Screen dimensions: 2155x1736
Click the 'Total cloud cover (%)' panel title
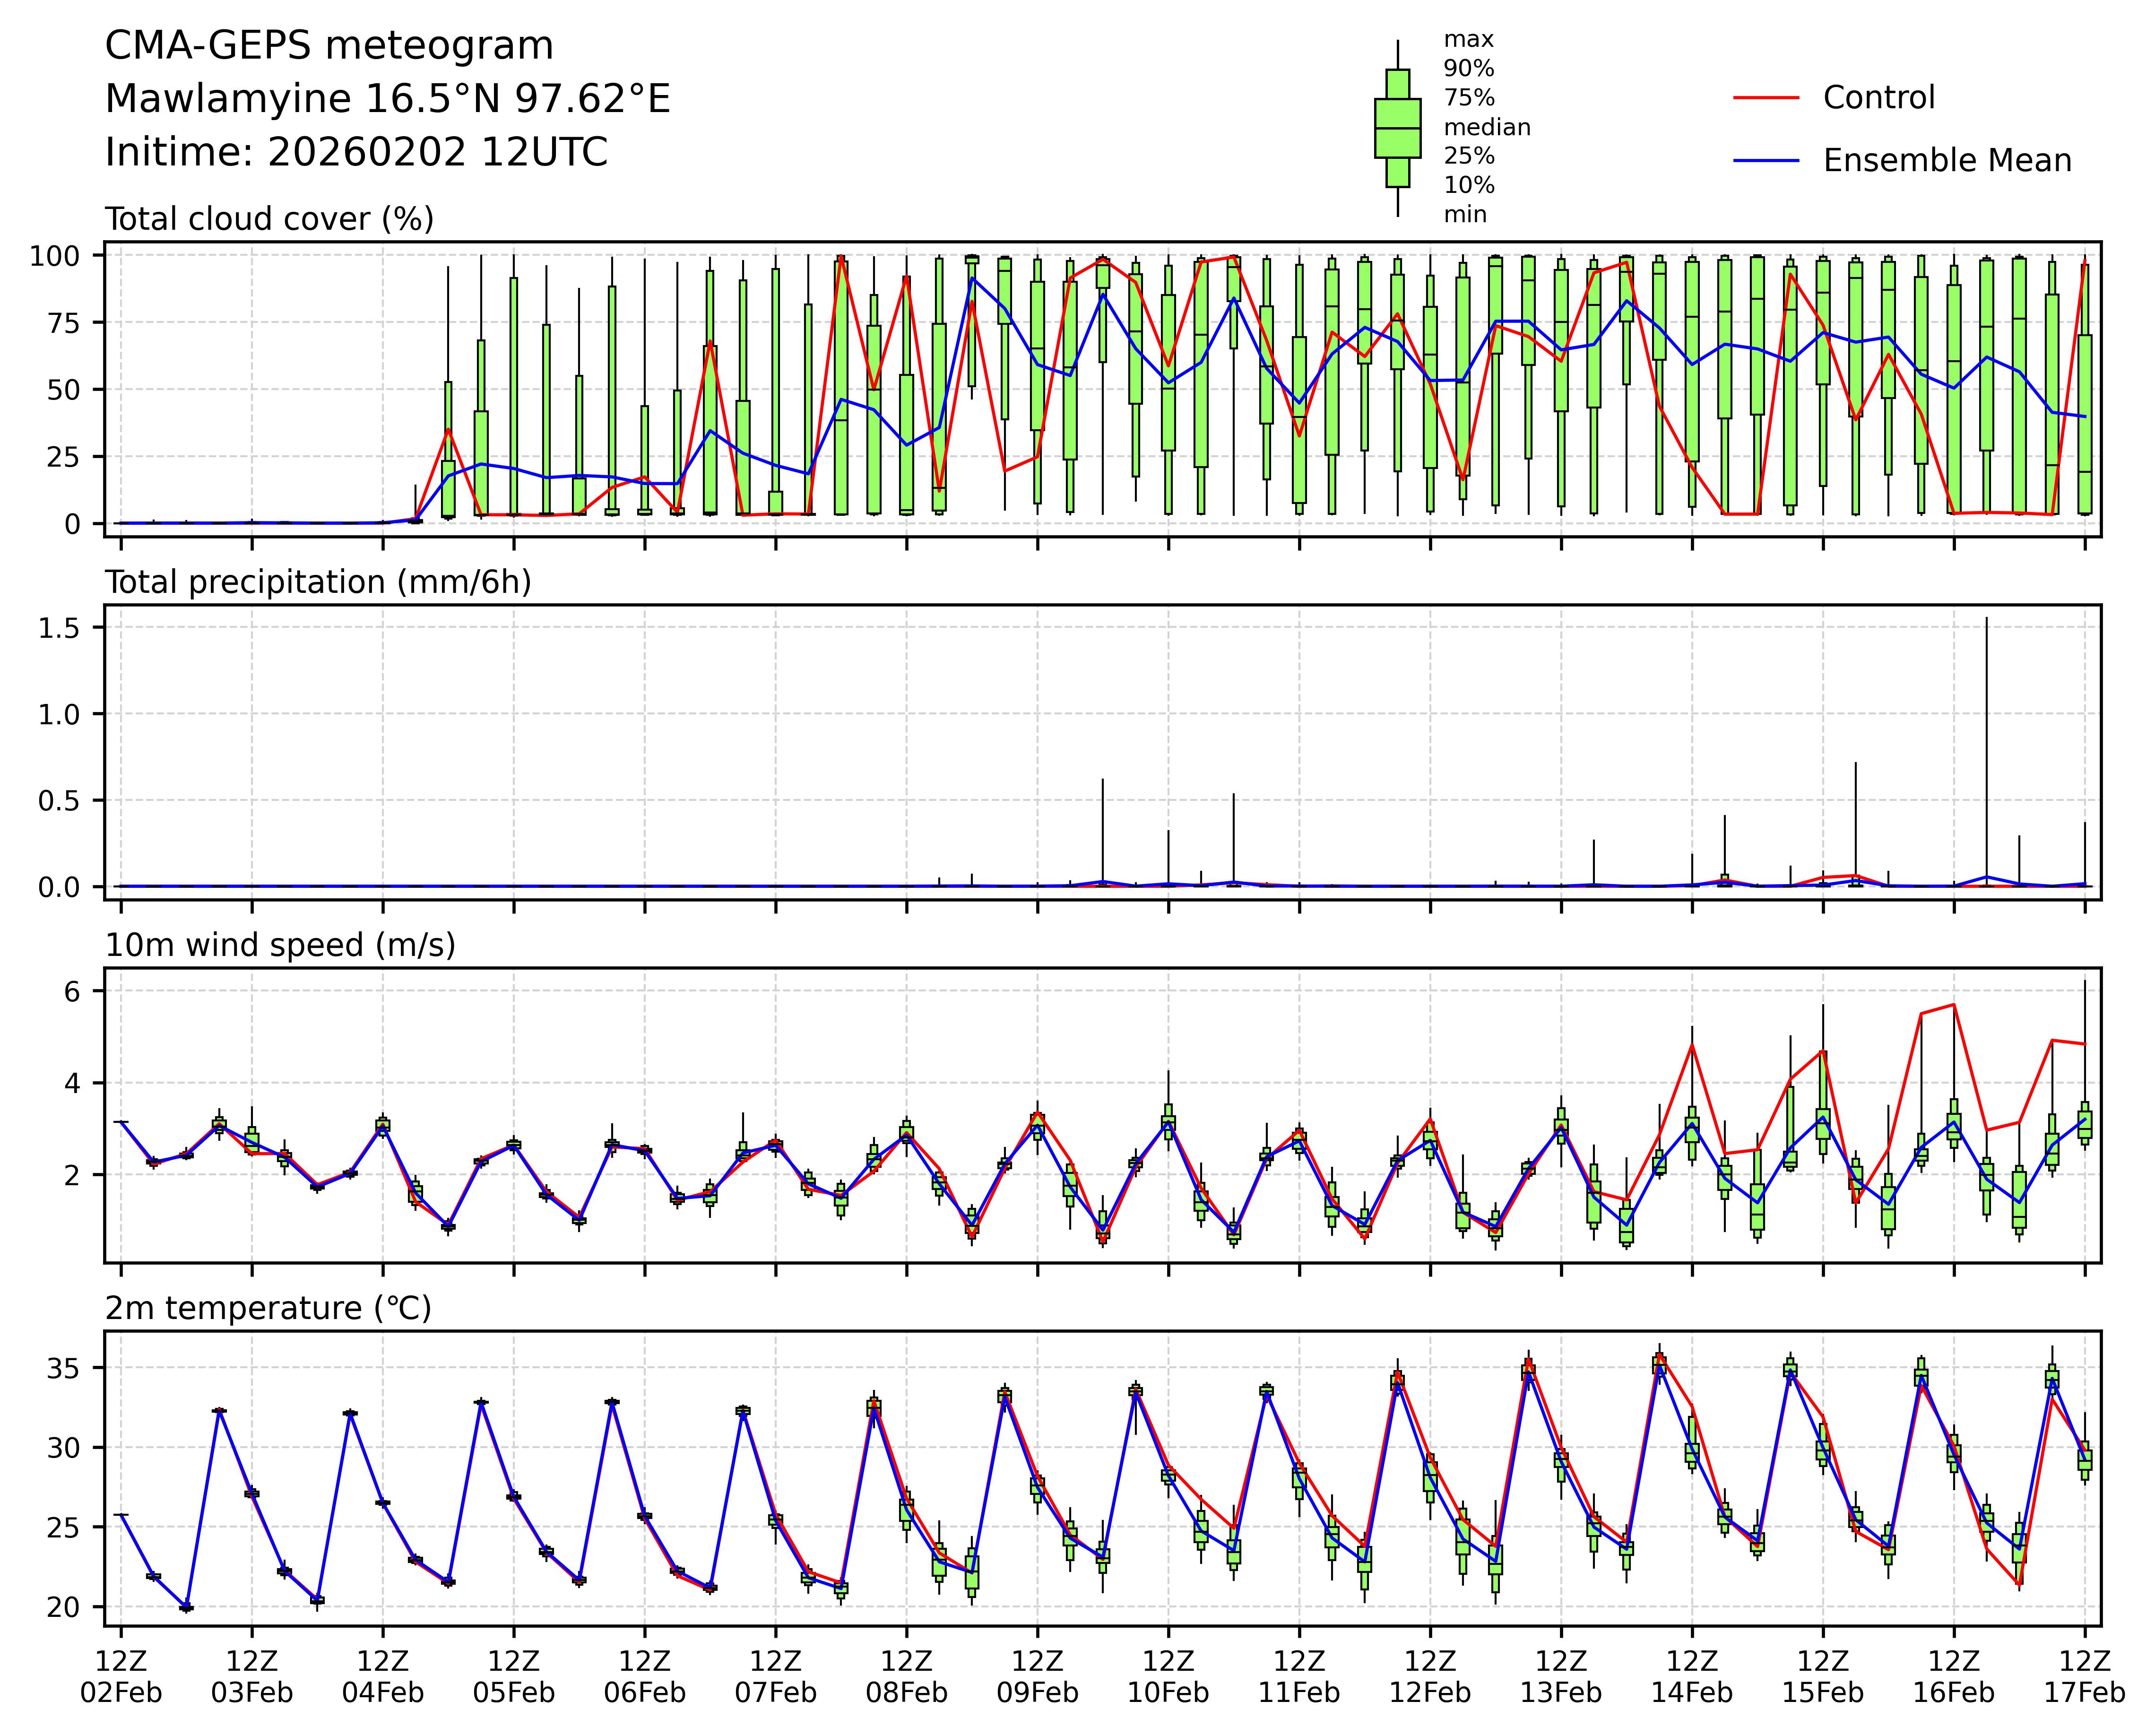tap(269, 219)
